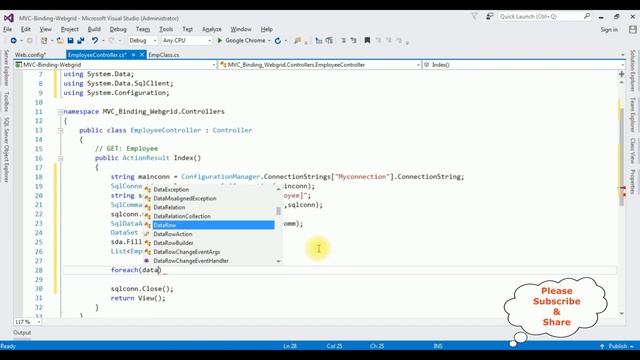Click the Navigate Backward toolbar icon
This screenshot has height=360, width=640.
click(x=13, y=40)
